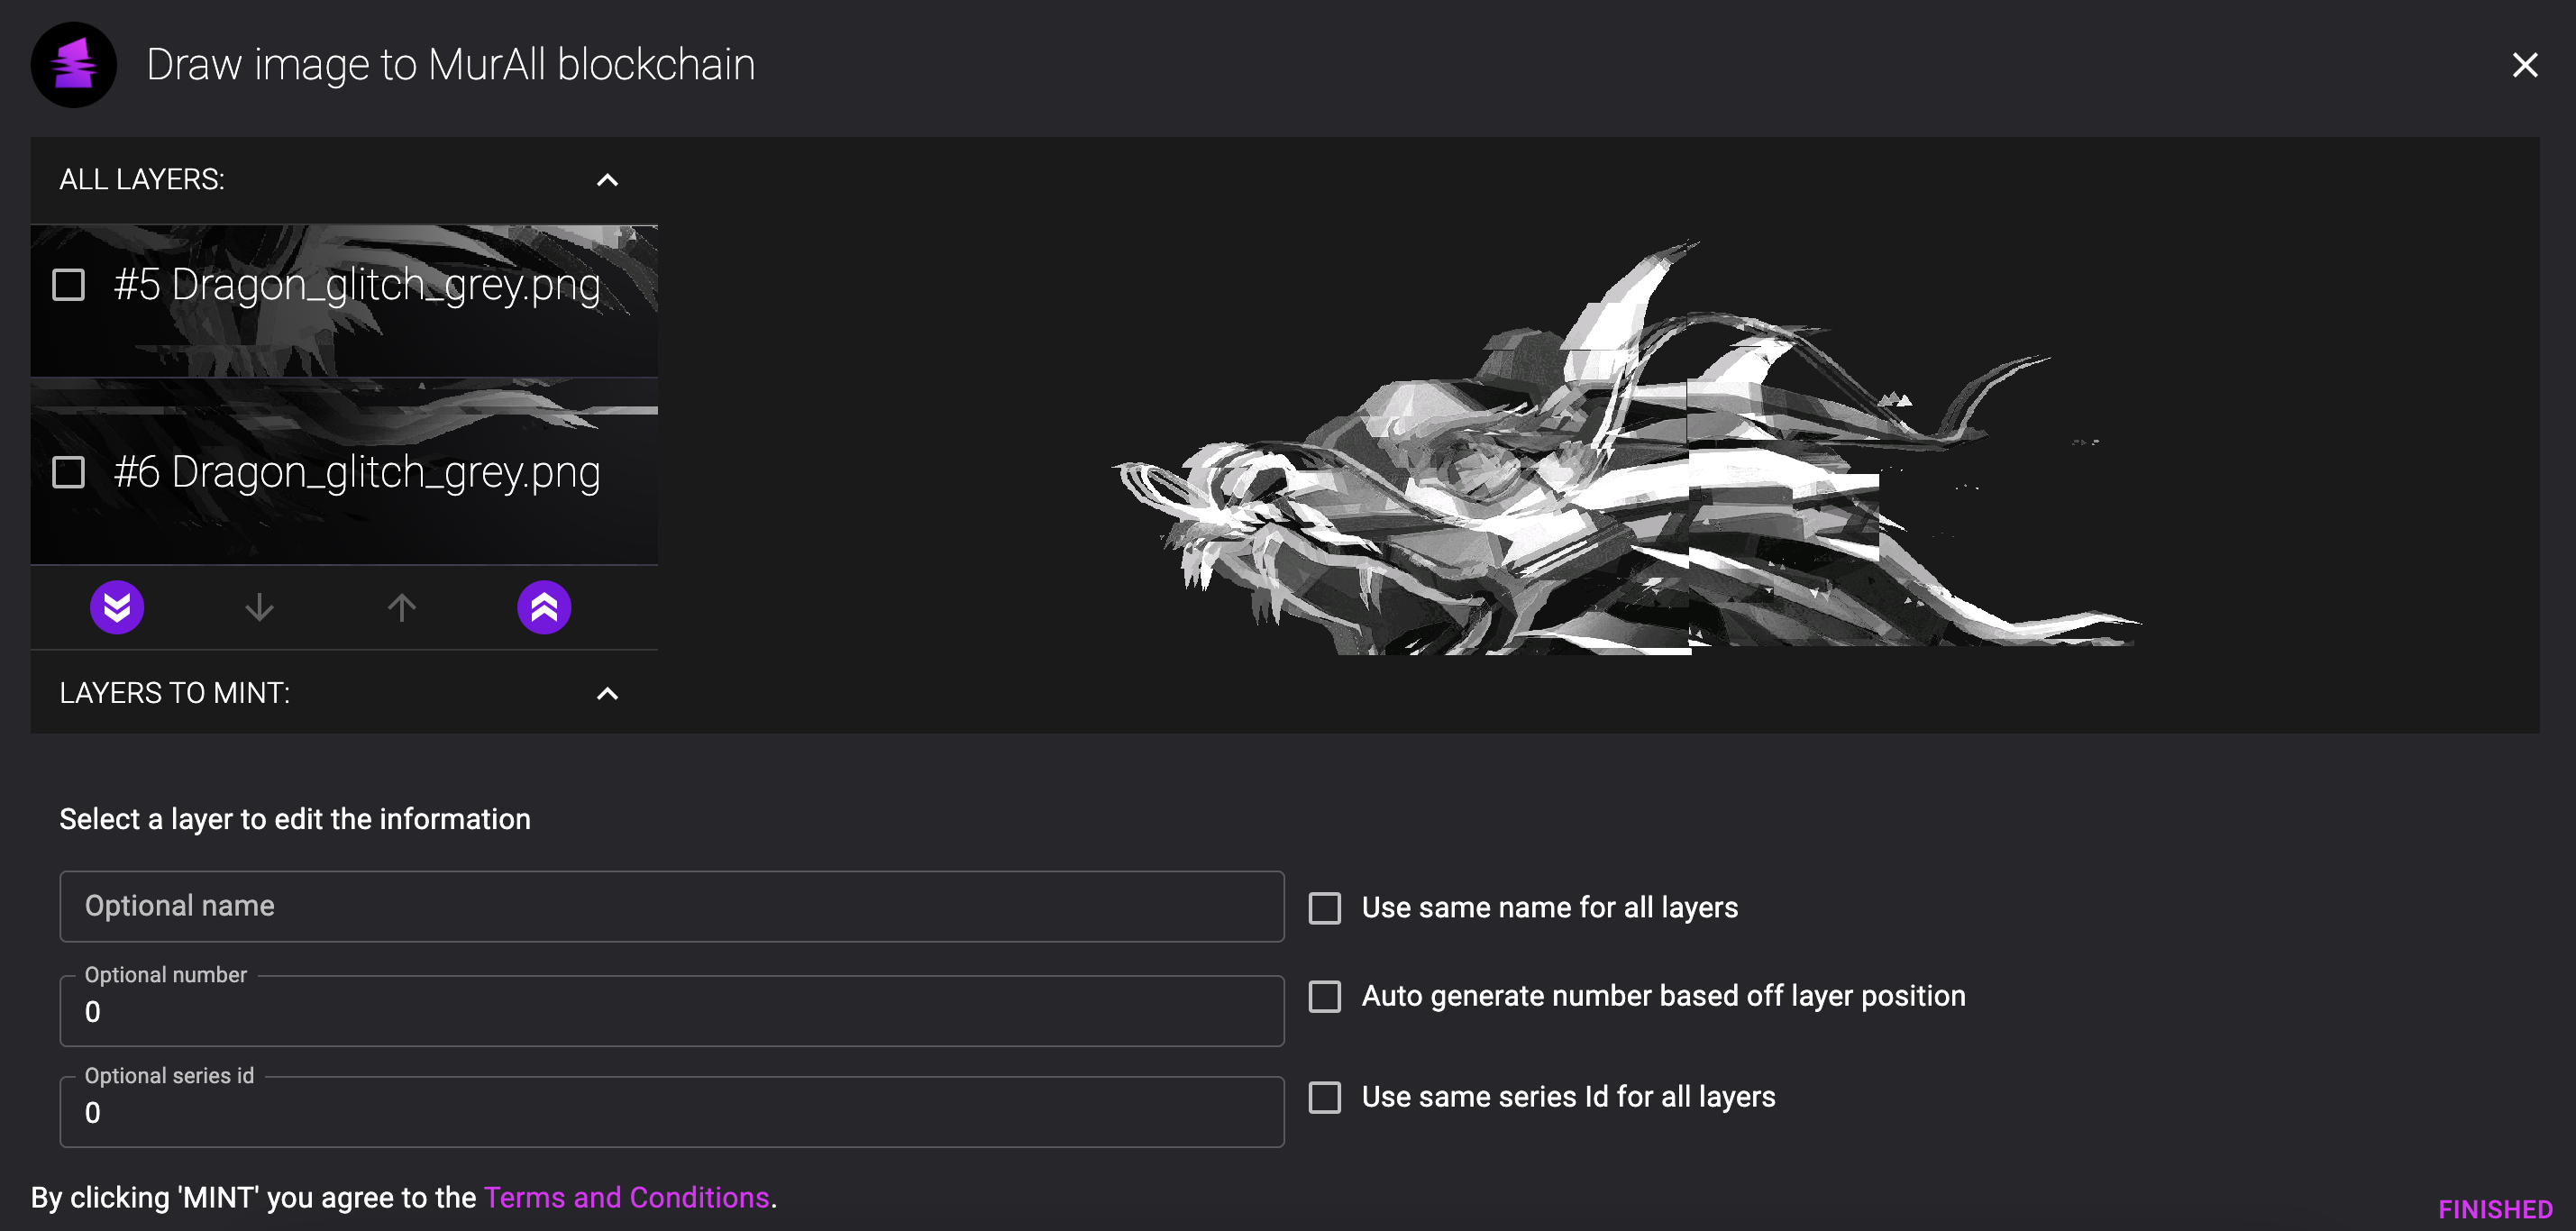Close the Draw image dialog
2576x1231 pixels.
[2525, 65]
